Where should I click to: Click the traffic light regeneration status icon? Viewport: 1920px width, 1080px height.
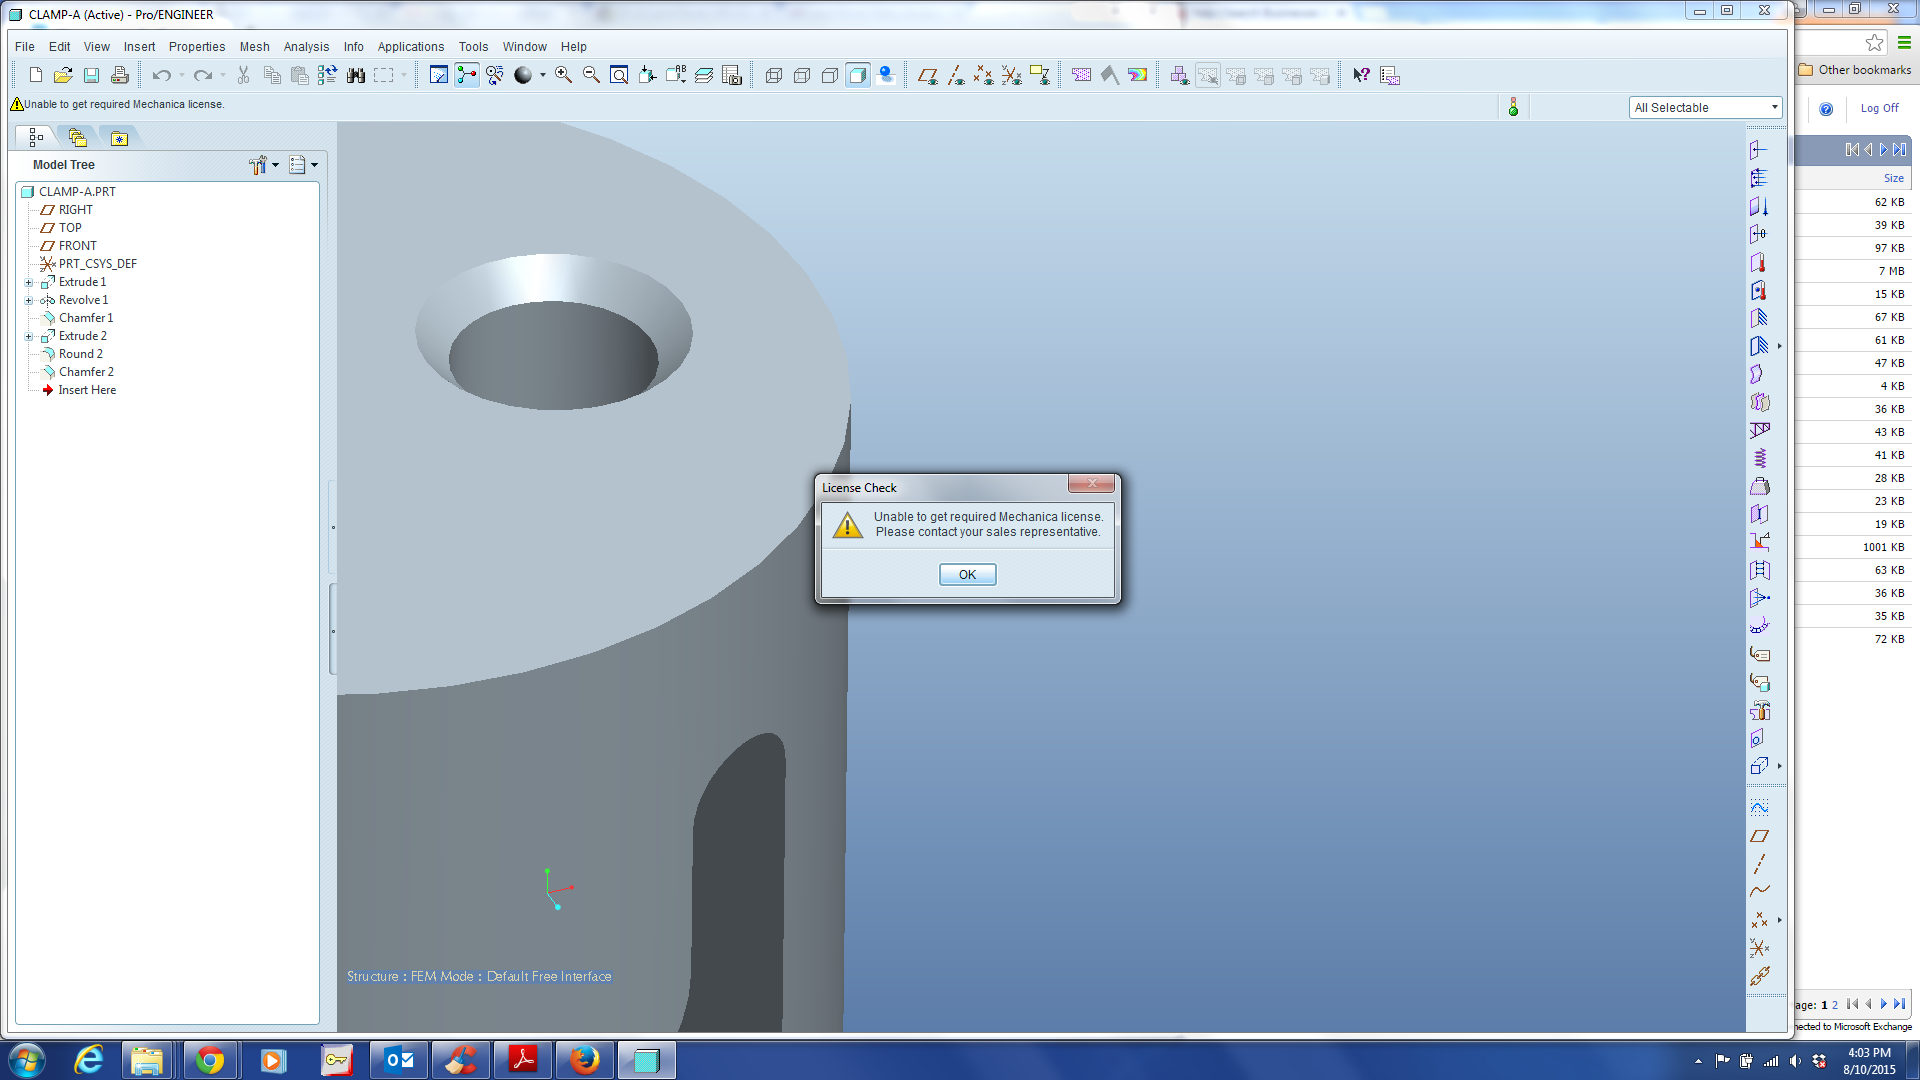tap(1513, 107)
